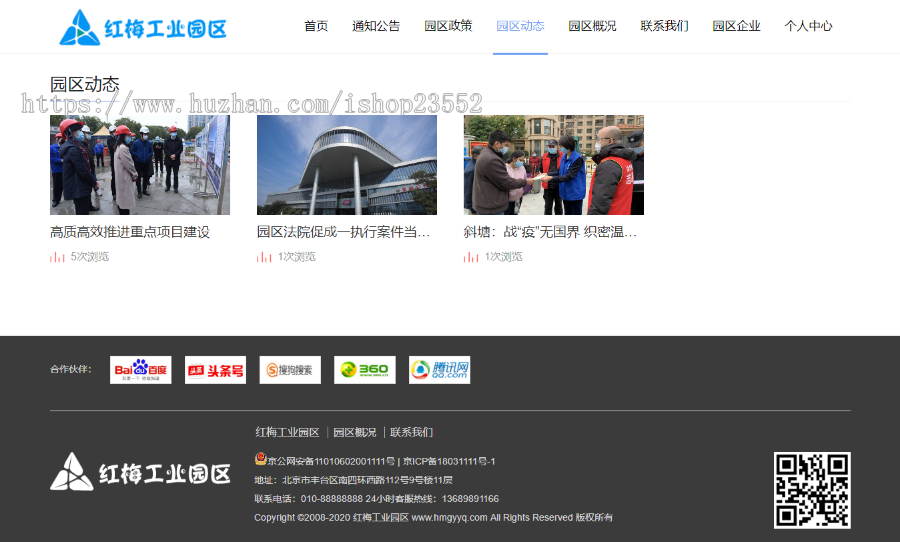Open the 首页 navigation item

pyautogui.click(x=316, y=26)
